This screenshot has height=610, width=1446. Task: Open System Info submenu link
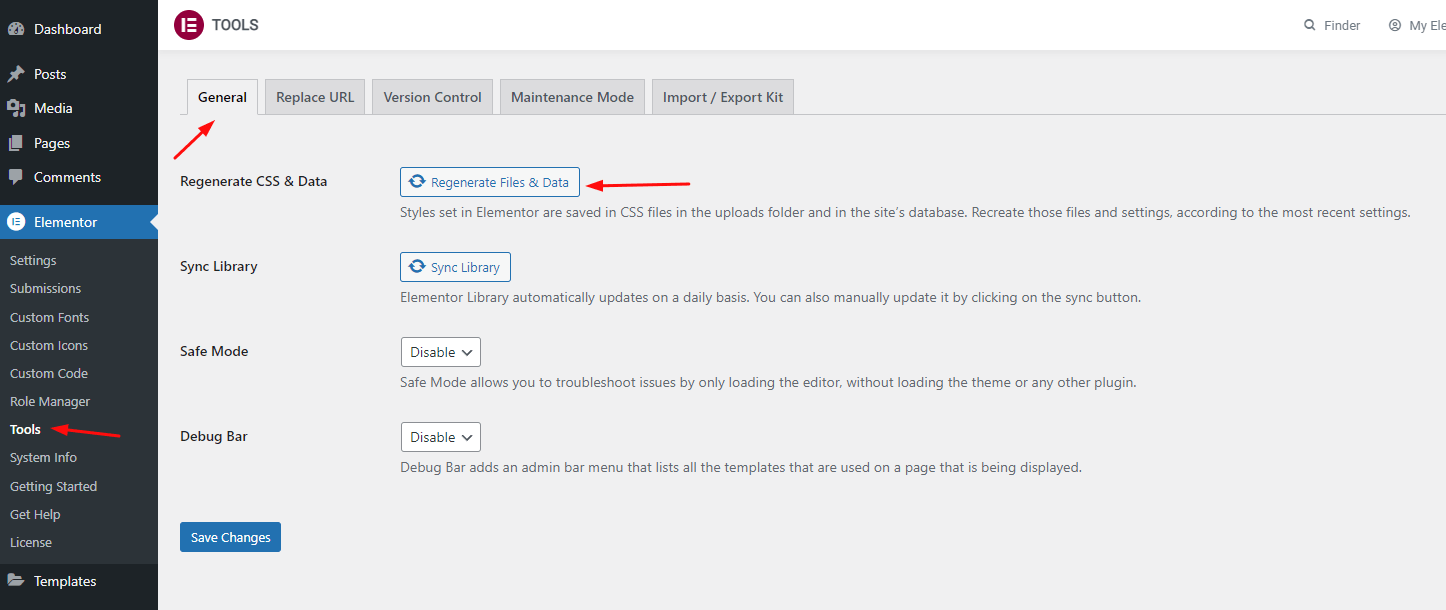43,457
